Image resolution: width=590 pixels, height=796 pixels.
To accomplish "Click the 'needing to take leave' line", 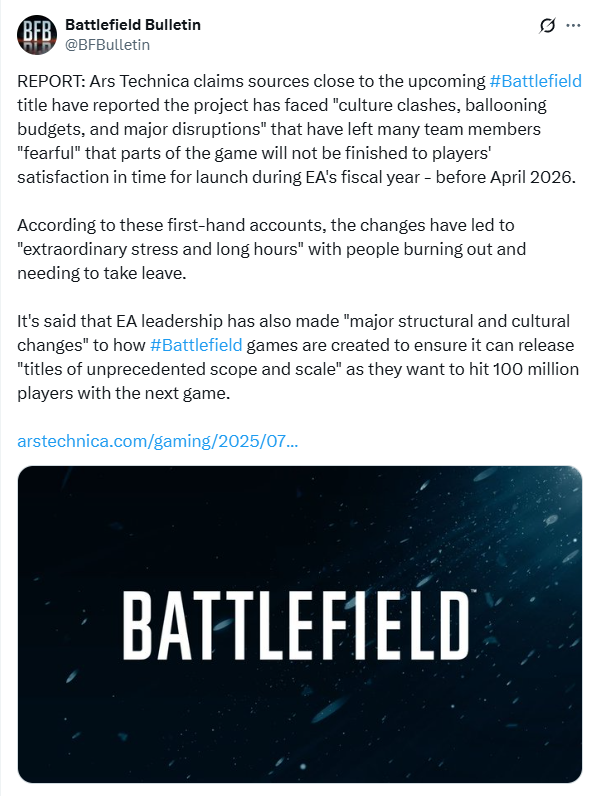I will 102,273.
